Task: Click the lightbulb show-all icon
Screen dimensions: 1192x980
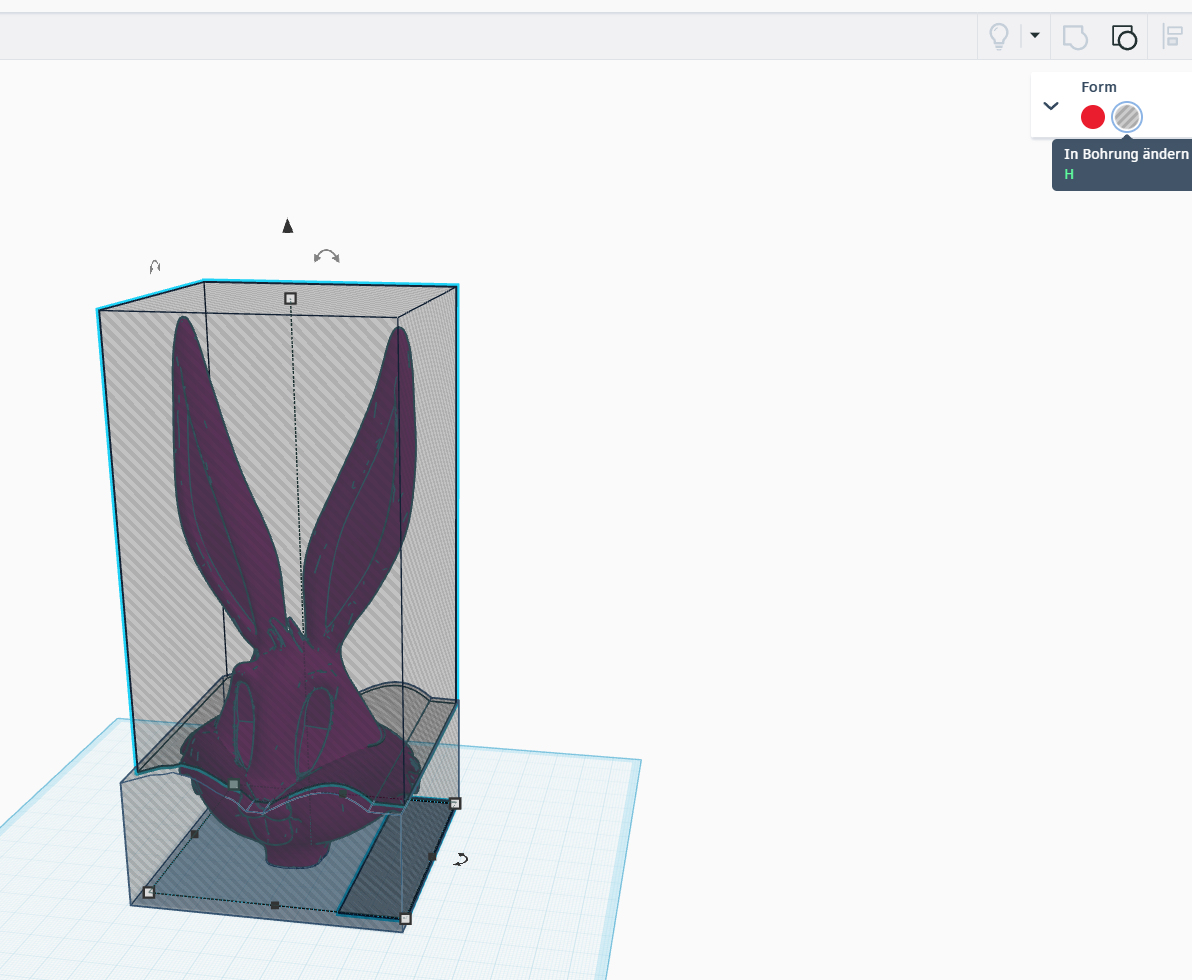Action: [x=998, y=36]
